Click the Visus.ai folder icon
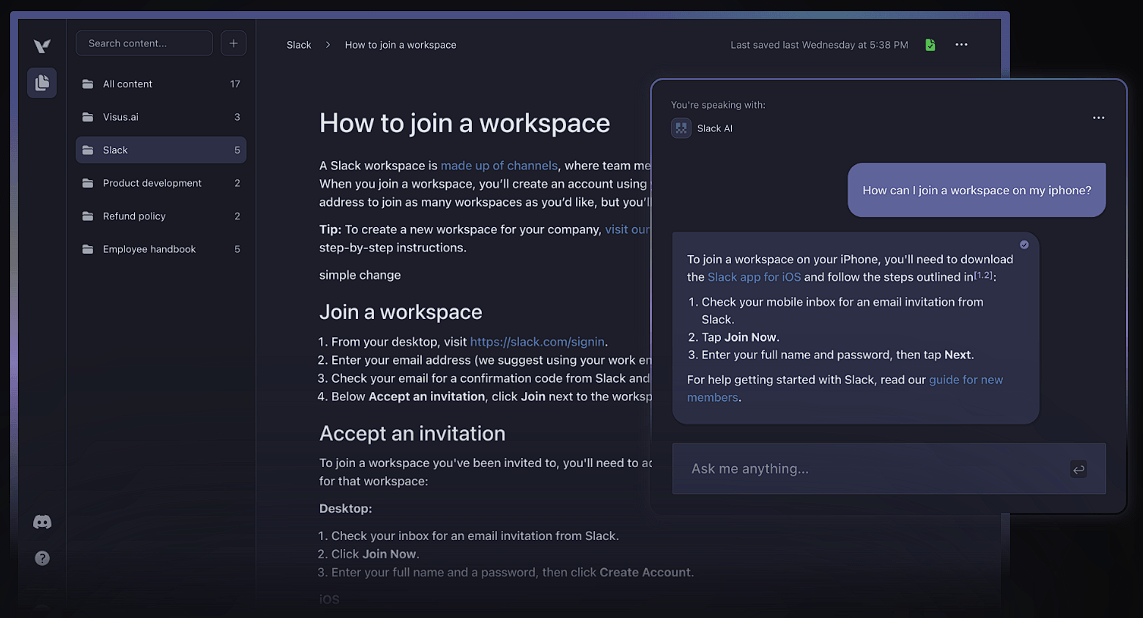Image resolution: width=1143 pixels, height=618 pixels. [x=87, y=117]
